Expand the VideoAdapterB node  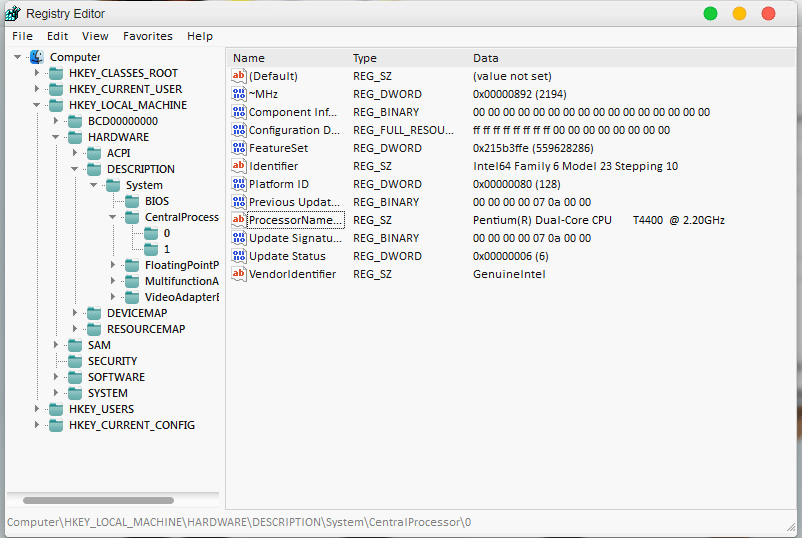click(x=113, y=297)
